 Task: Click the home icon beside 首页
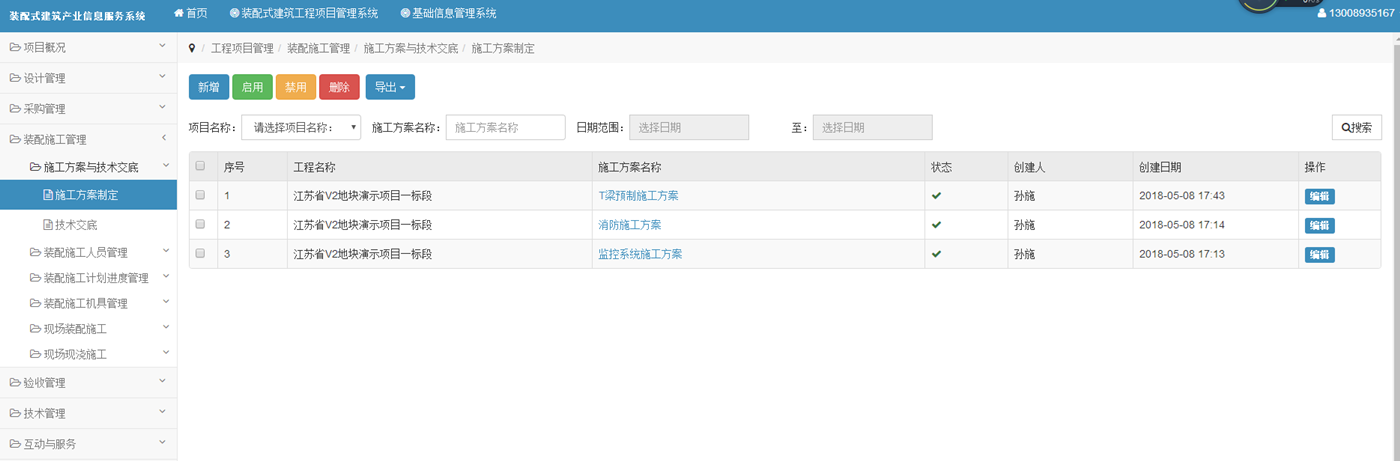click(x=179, y=14)
